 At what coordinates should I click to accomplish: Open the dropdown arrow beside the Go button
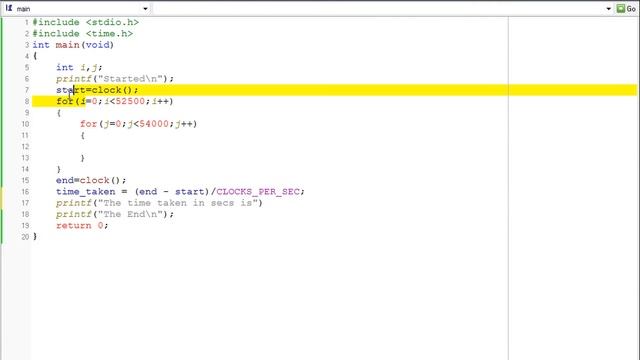(x=609, y=9)
